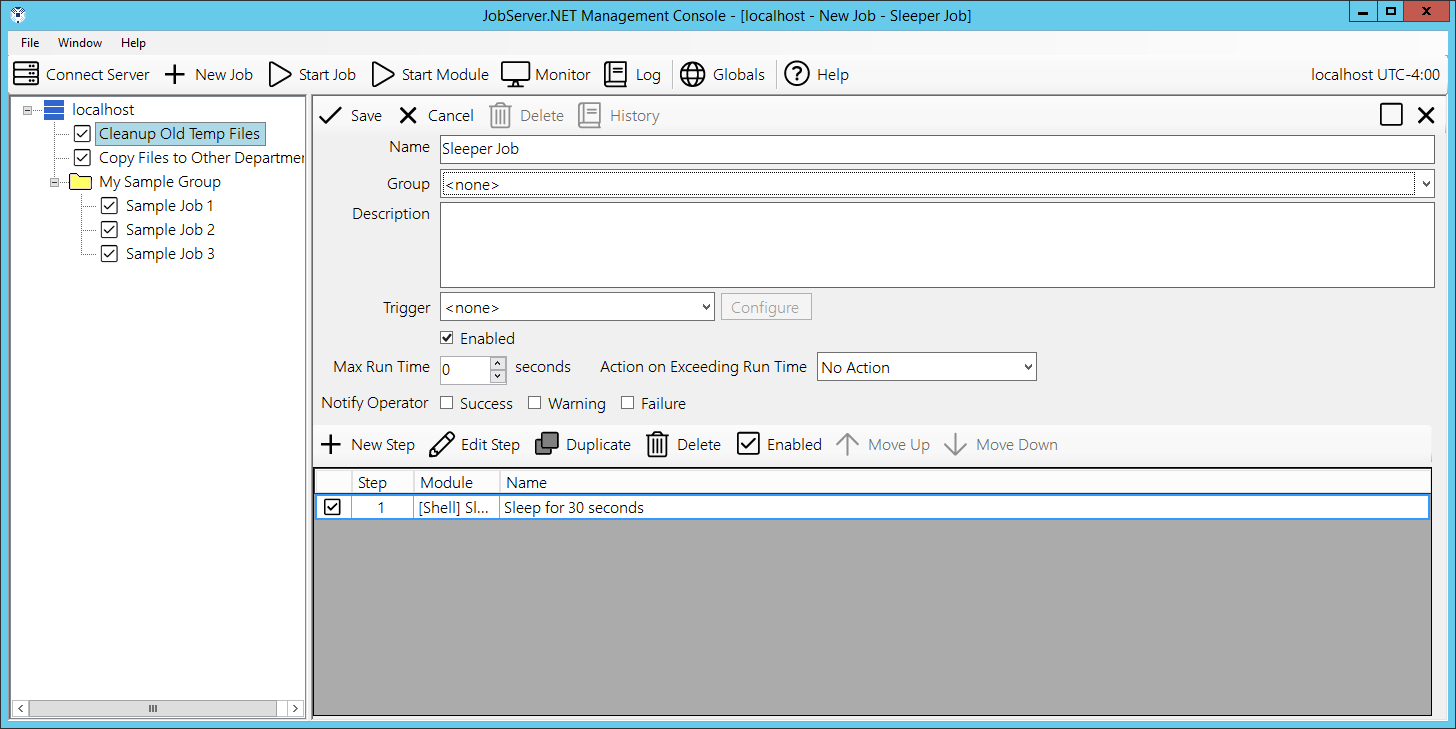Image resolution: width=1456 pixels, height=729 pixels.
Task: Cancel editing the job
Action: pyautogui.click(x=436, y=115)
